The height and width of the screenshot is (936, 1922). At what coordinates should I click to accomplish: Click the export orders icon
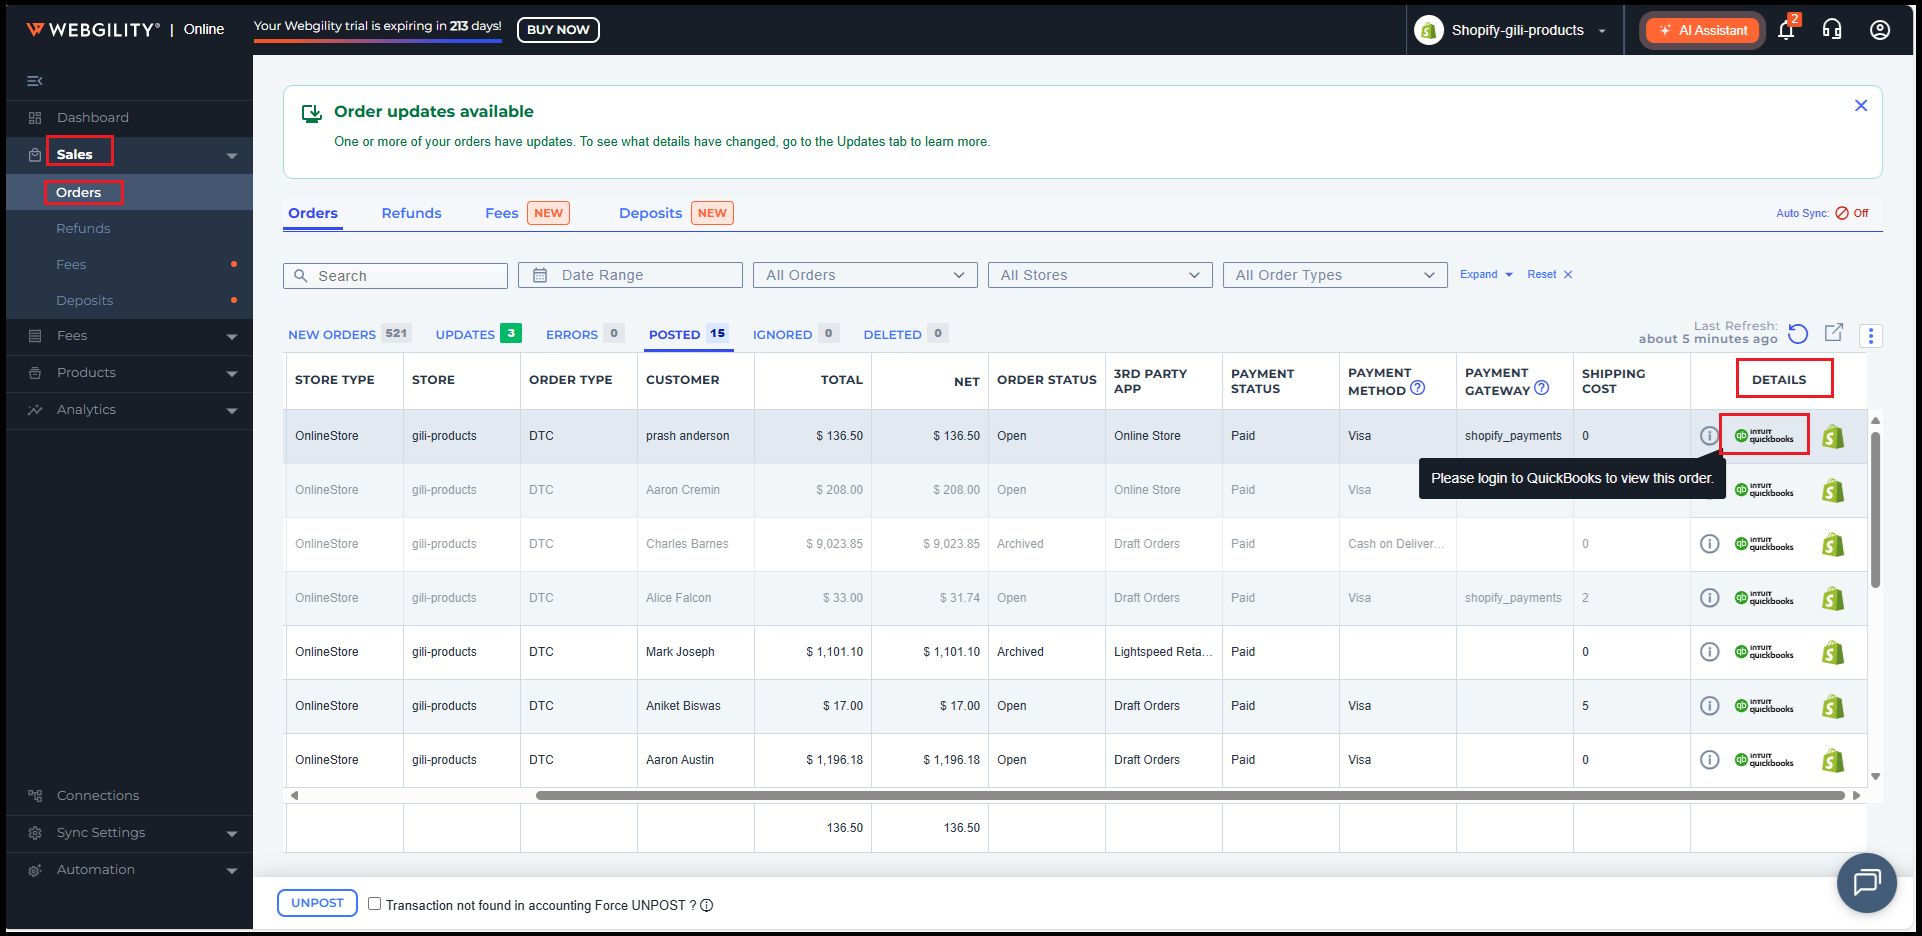click(x=1834, y=333)
